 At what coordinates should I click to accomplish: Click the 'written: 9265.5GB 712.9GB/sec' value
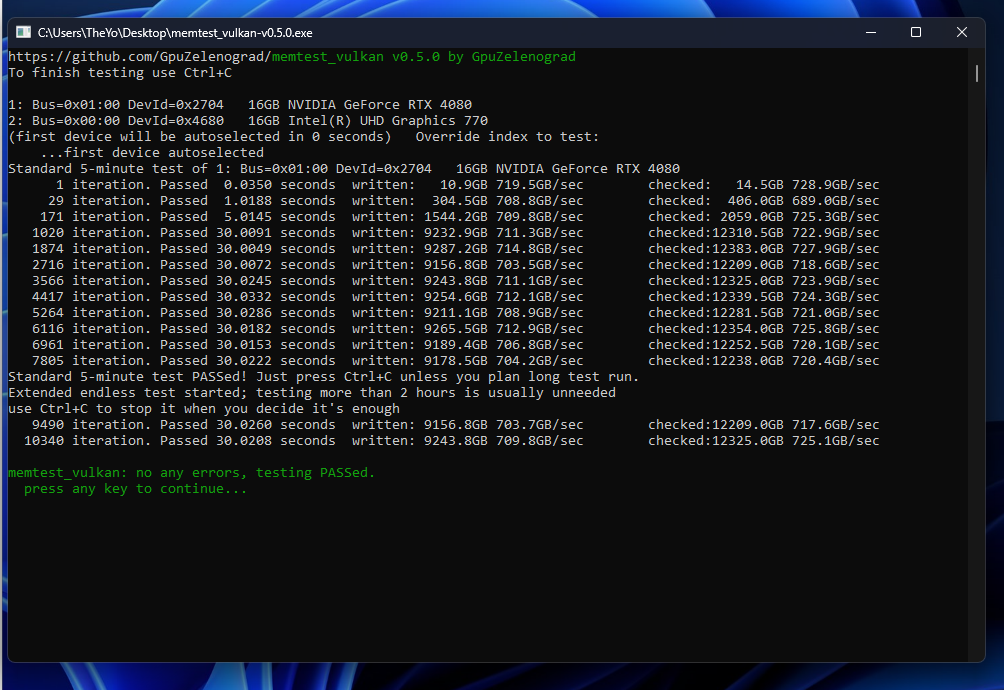click(x=467, y=328)
